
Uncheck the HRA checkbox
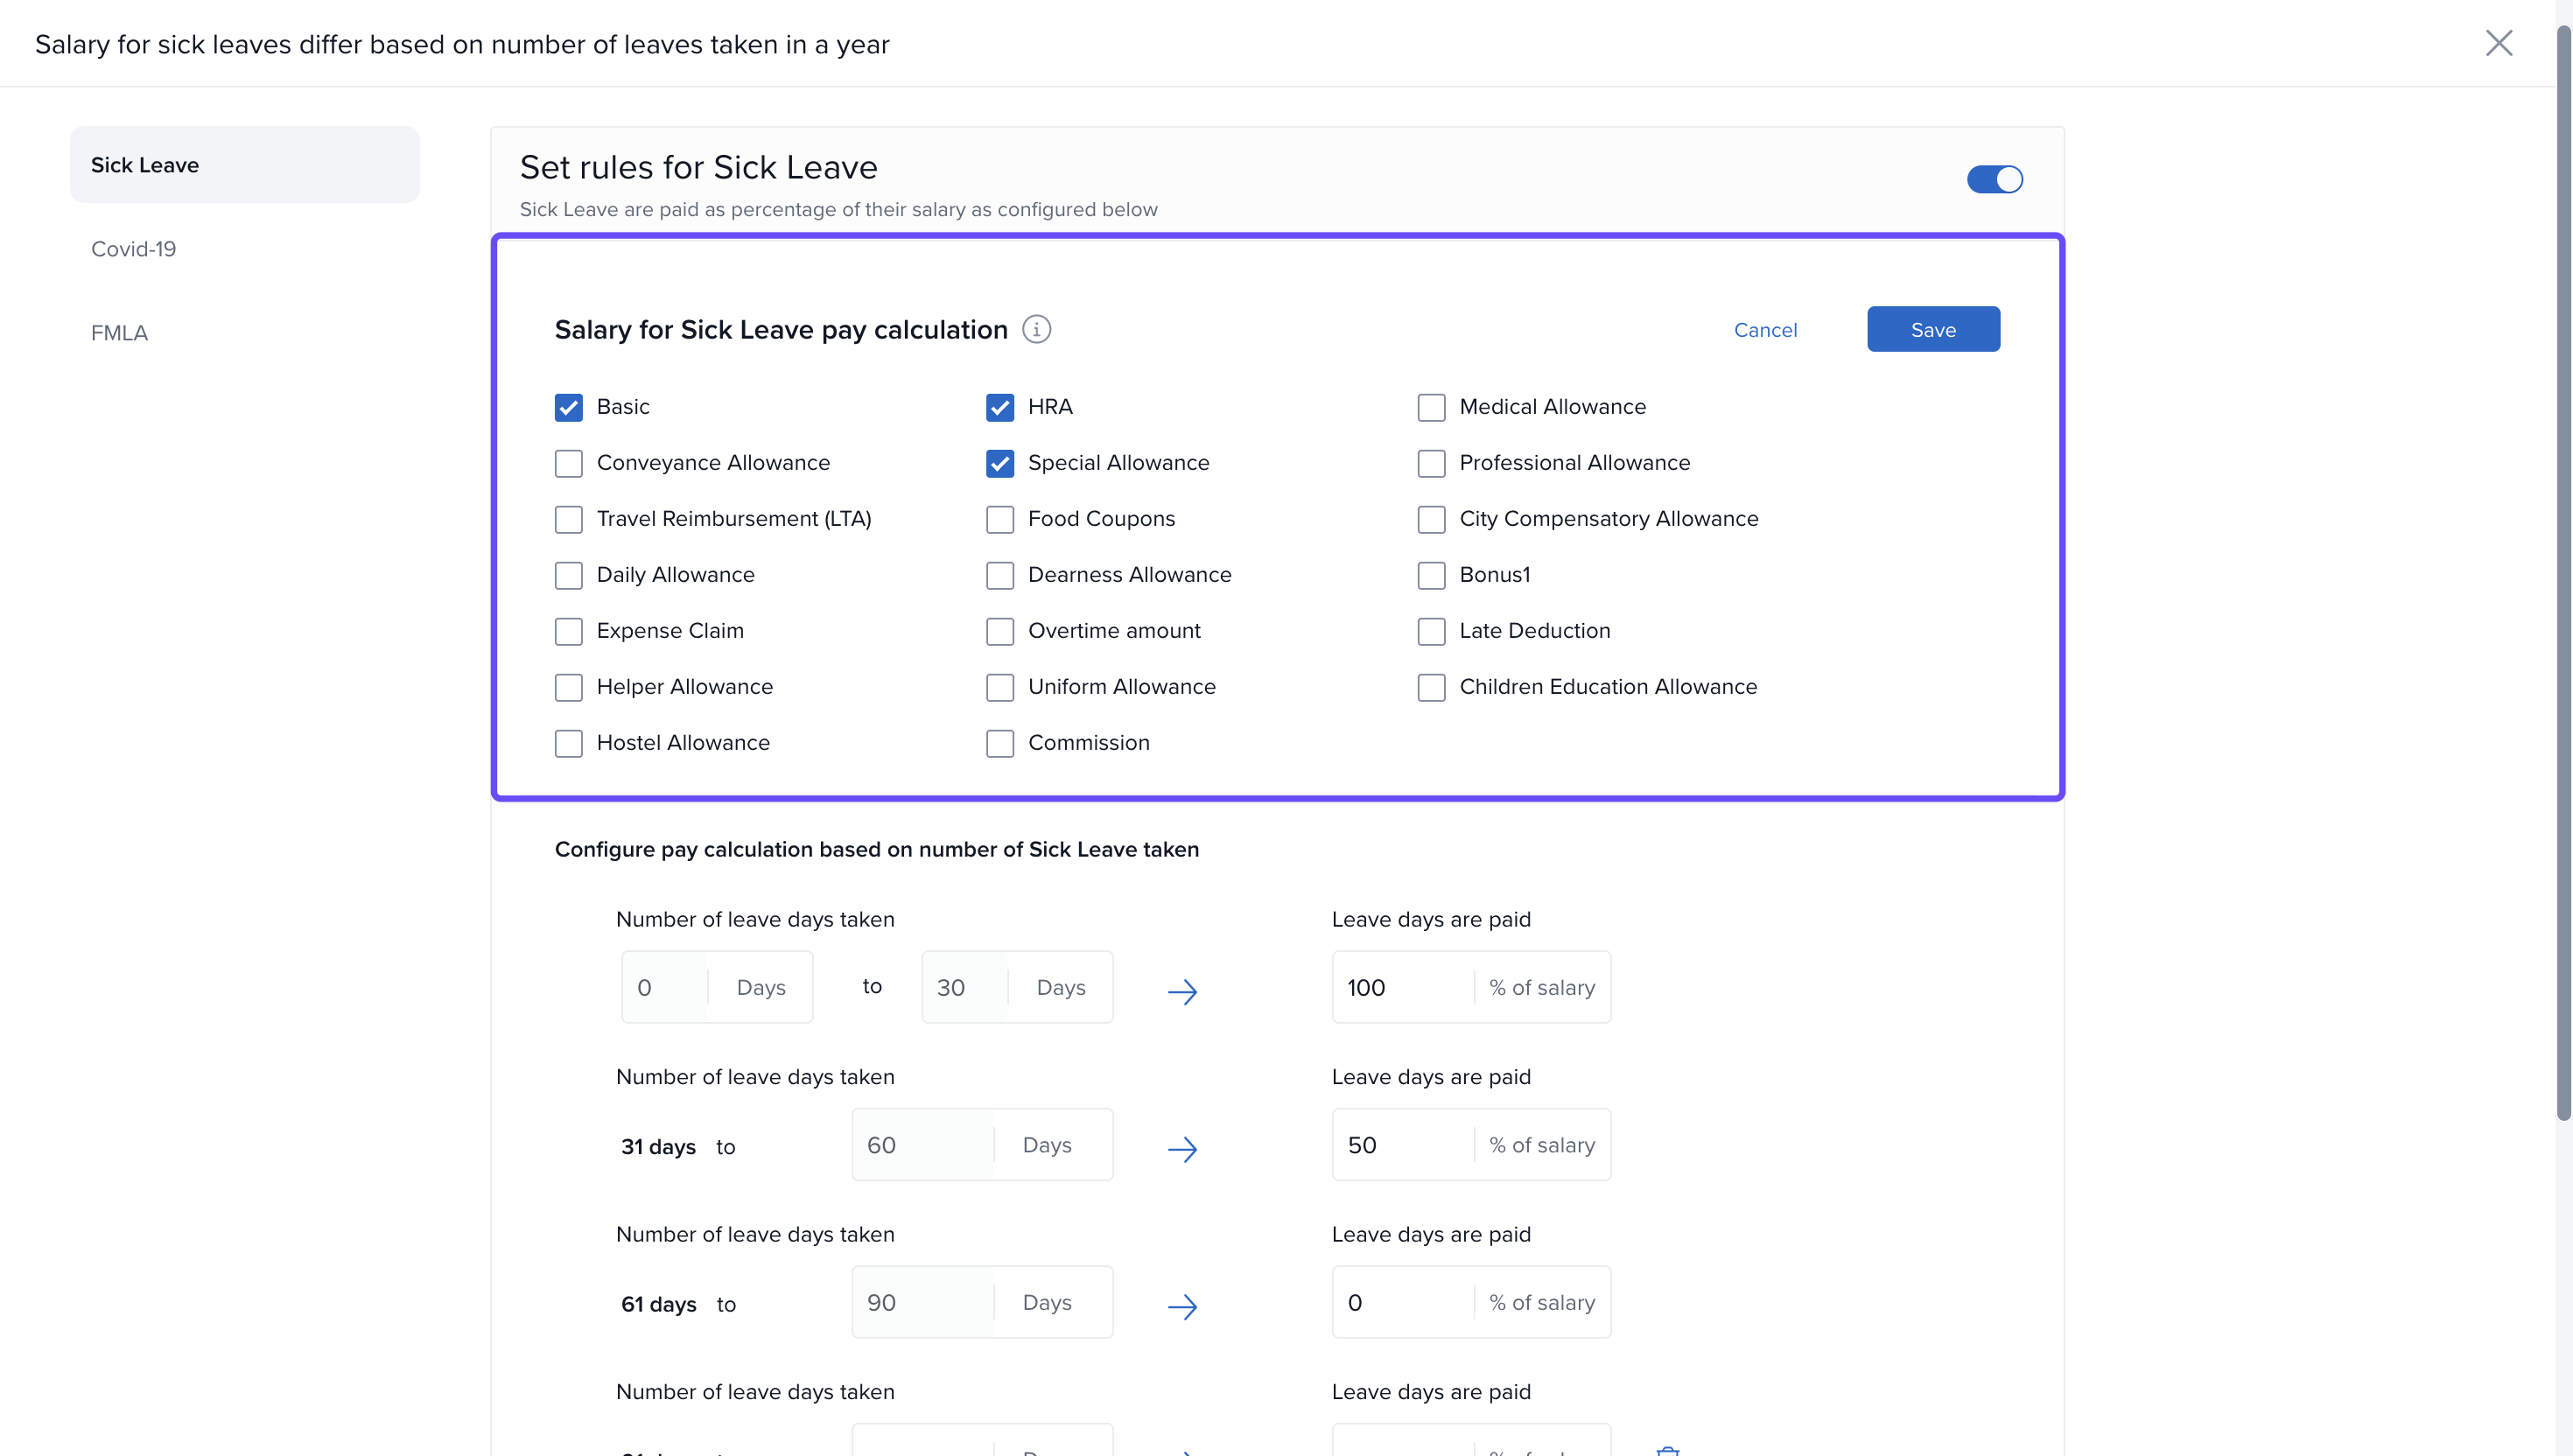click(999, 407)
